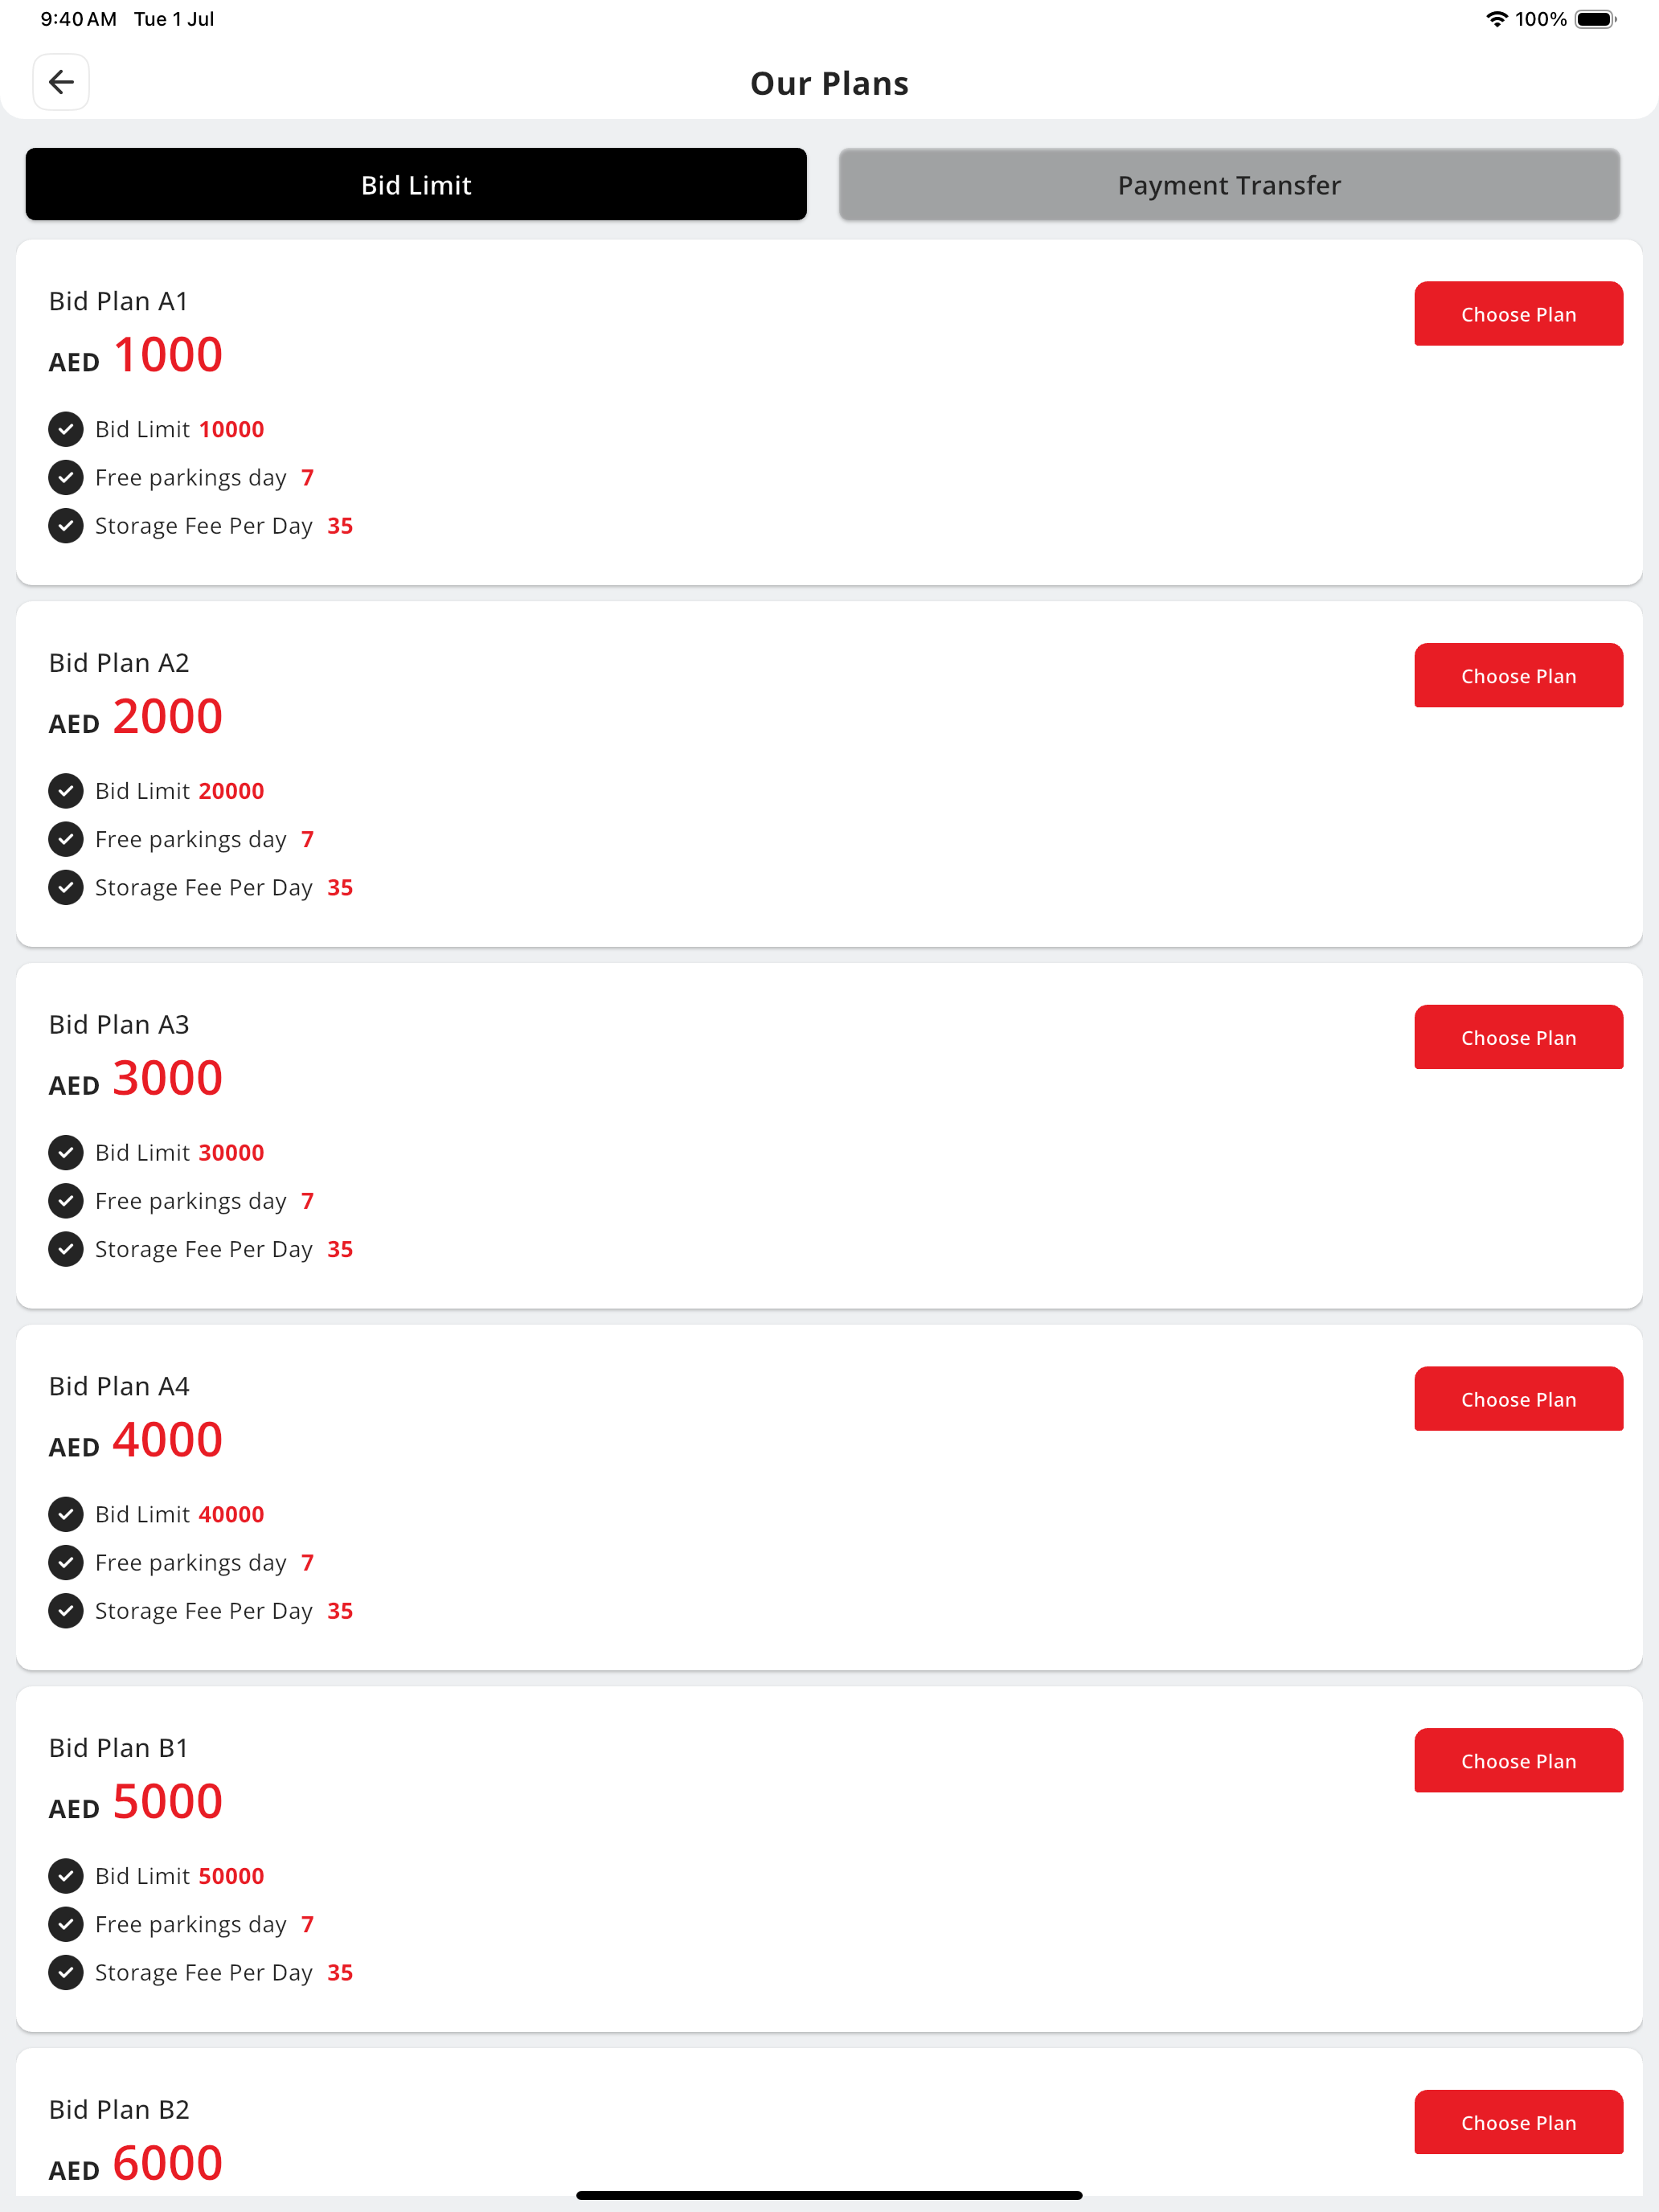
Task: Click Free parkings checkmark in Bid Plan A3
Action: pos(66,1201)
